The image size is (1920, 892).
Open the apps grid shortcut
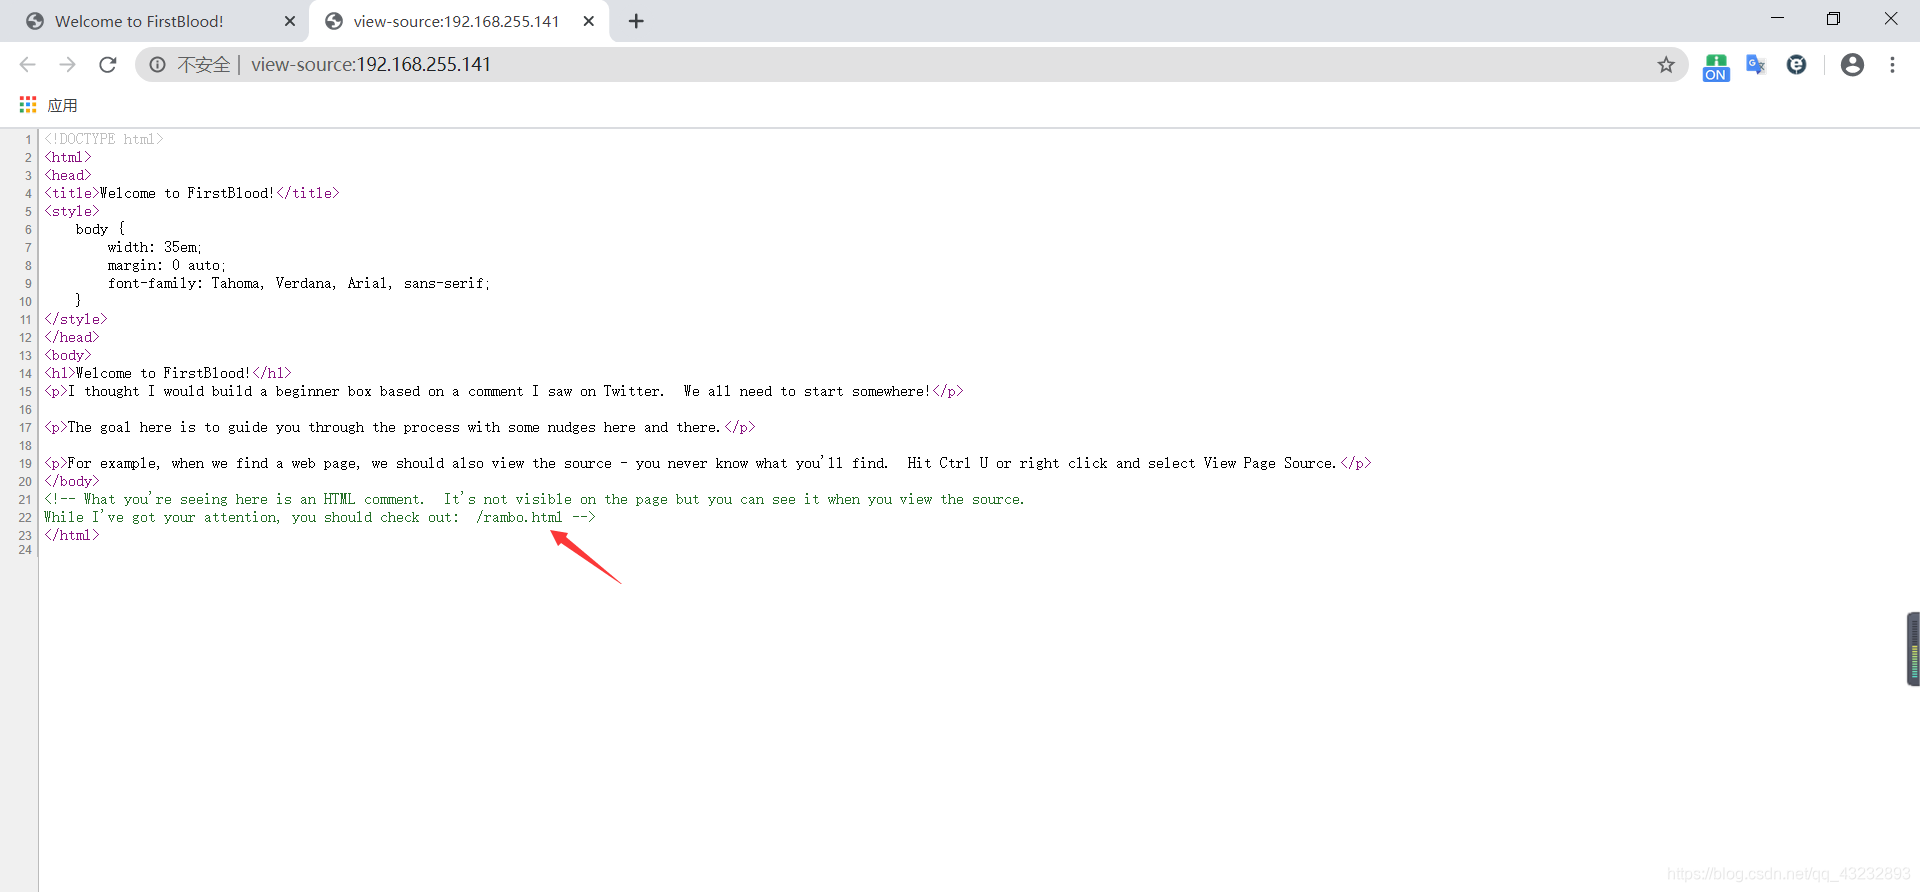click(28, 105)
